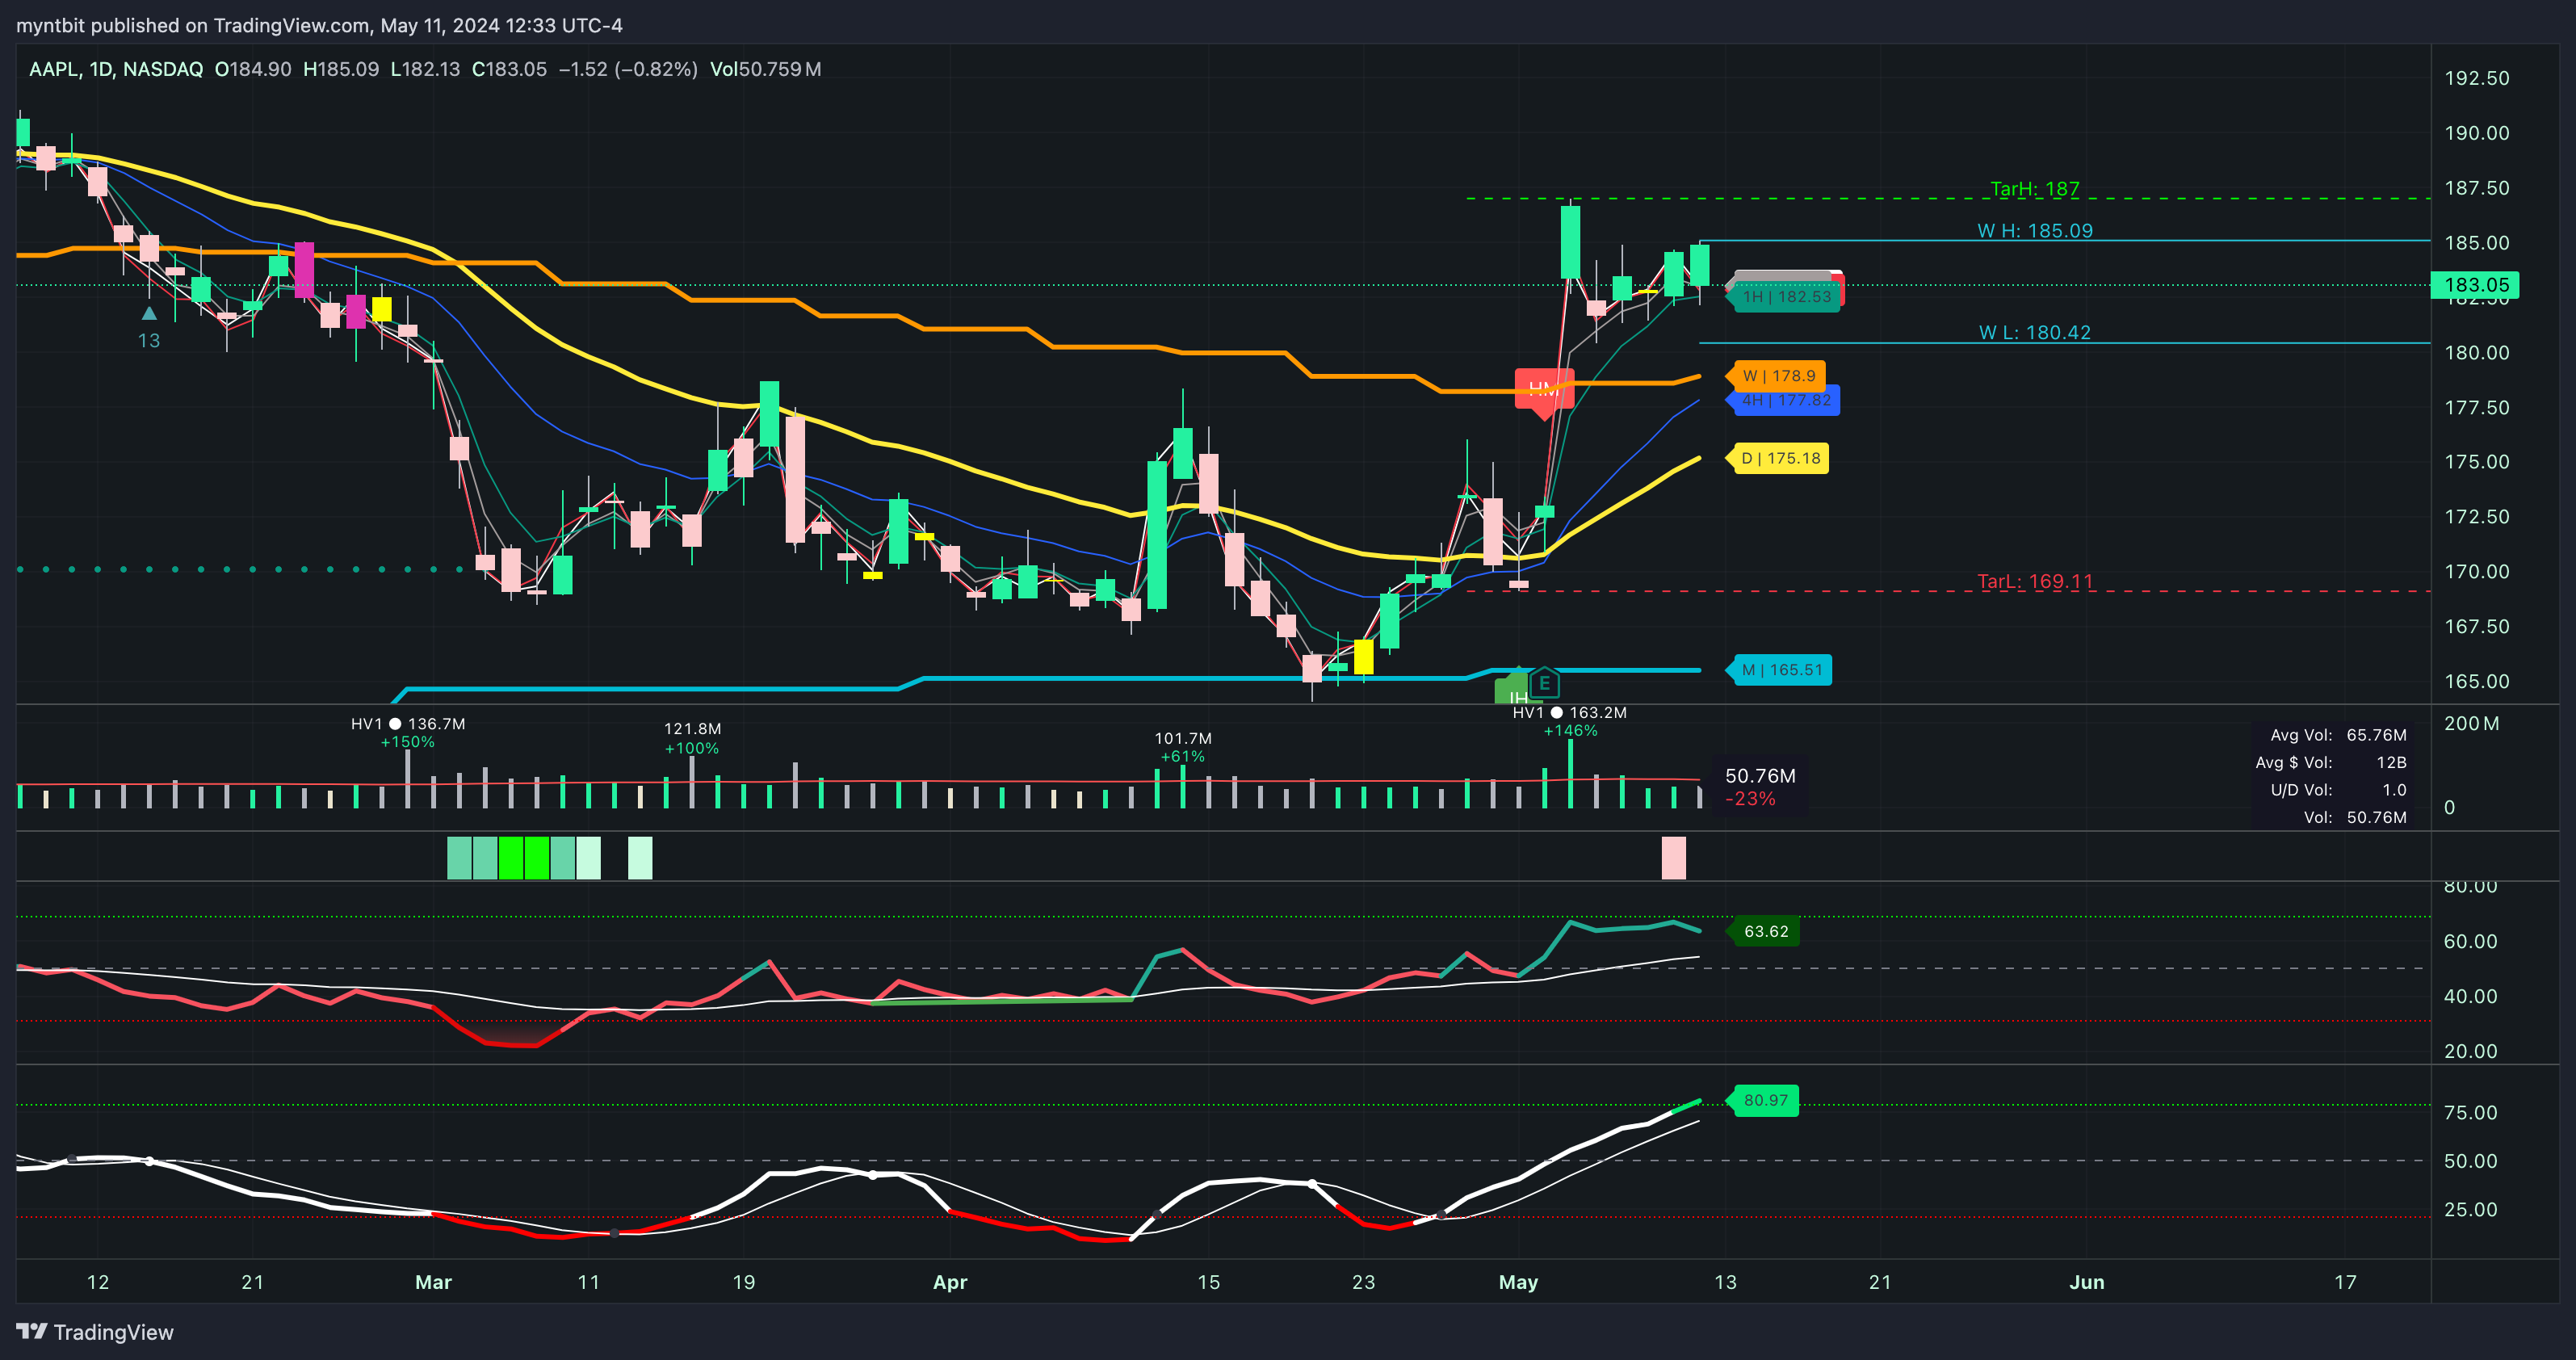
Task: Click the TarH: 187 target label
Action: [2034, 189]
